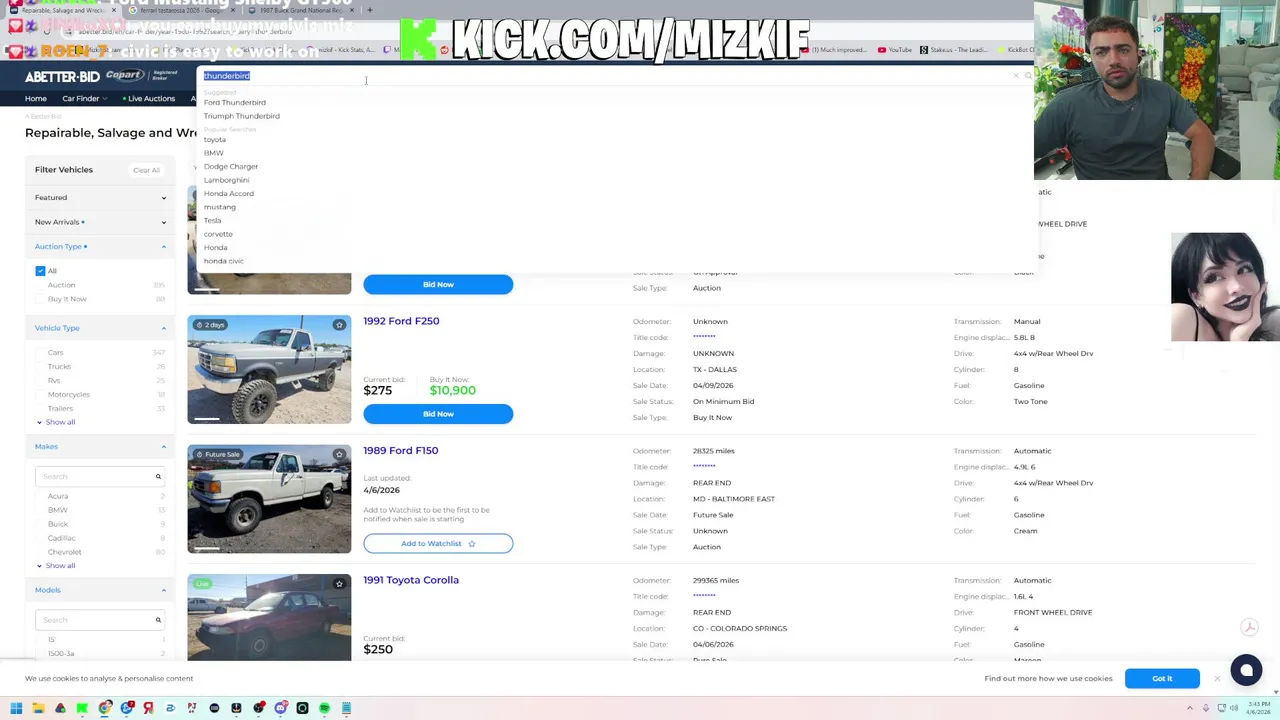1280x720 pixels.
Task: Open the A Better Bid logo
Action: pyautogui.click(x=62, y=76)
